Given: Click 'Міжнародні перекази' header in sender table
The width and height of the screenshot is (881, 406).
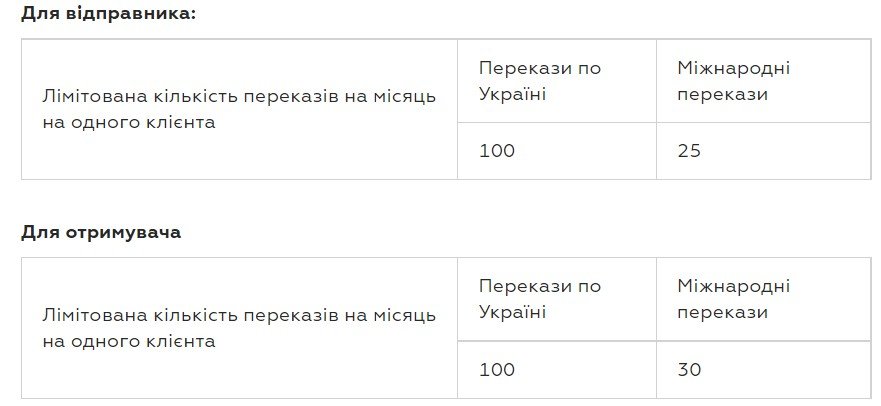Looking at the screenshot, I should tap(733, 81).
